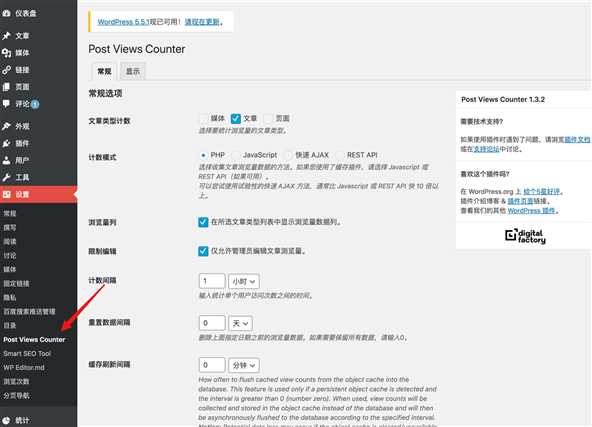592x427 pixels.
Task: Click the paintbrush icon beside 外观
Action: point(6,126)
